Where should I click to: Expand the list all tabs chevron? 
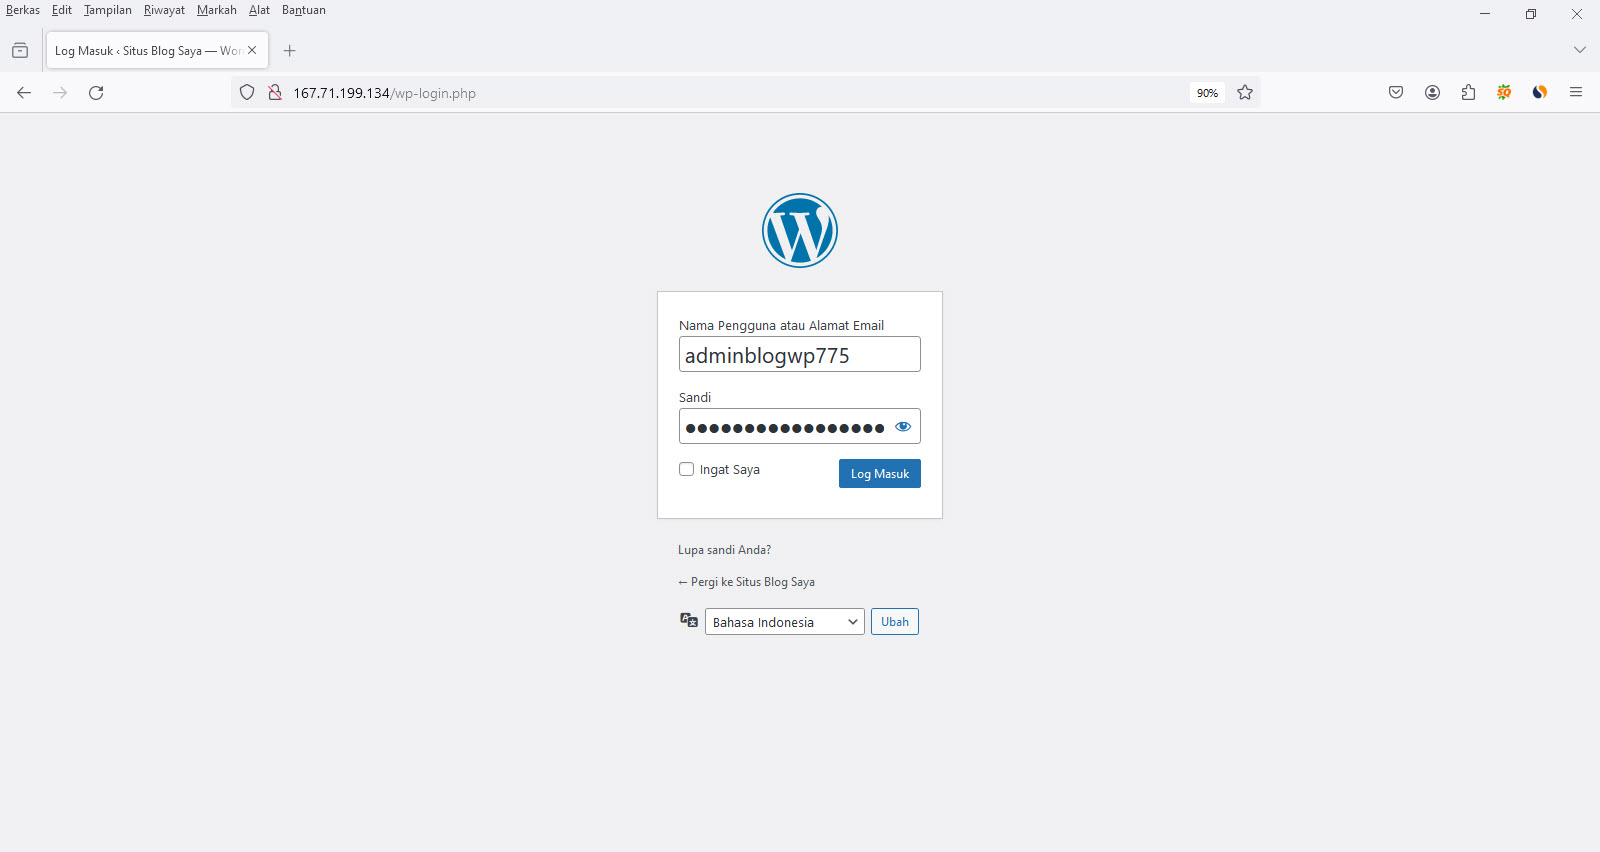1580,50
